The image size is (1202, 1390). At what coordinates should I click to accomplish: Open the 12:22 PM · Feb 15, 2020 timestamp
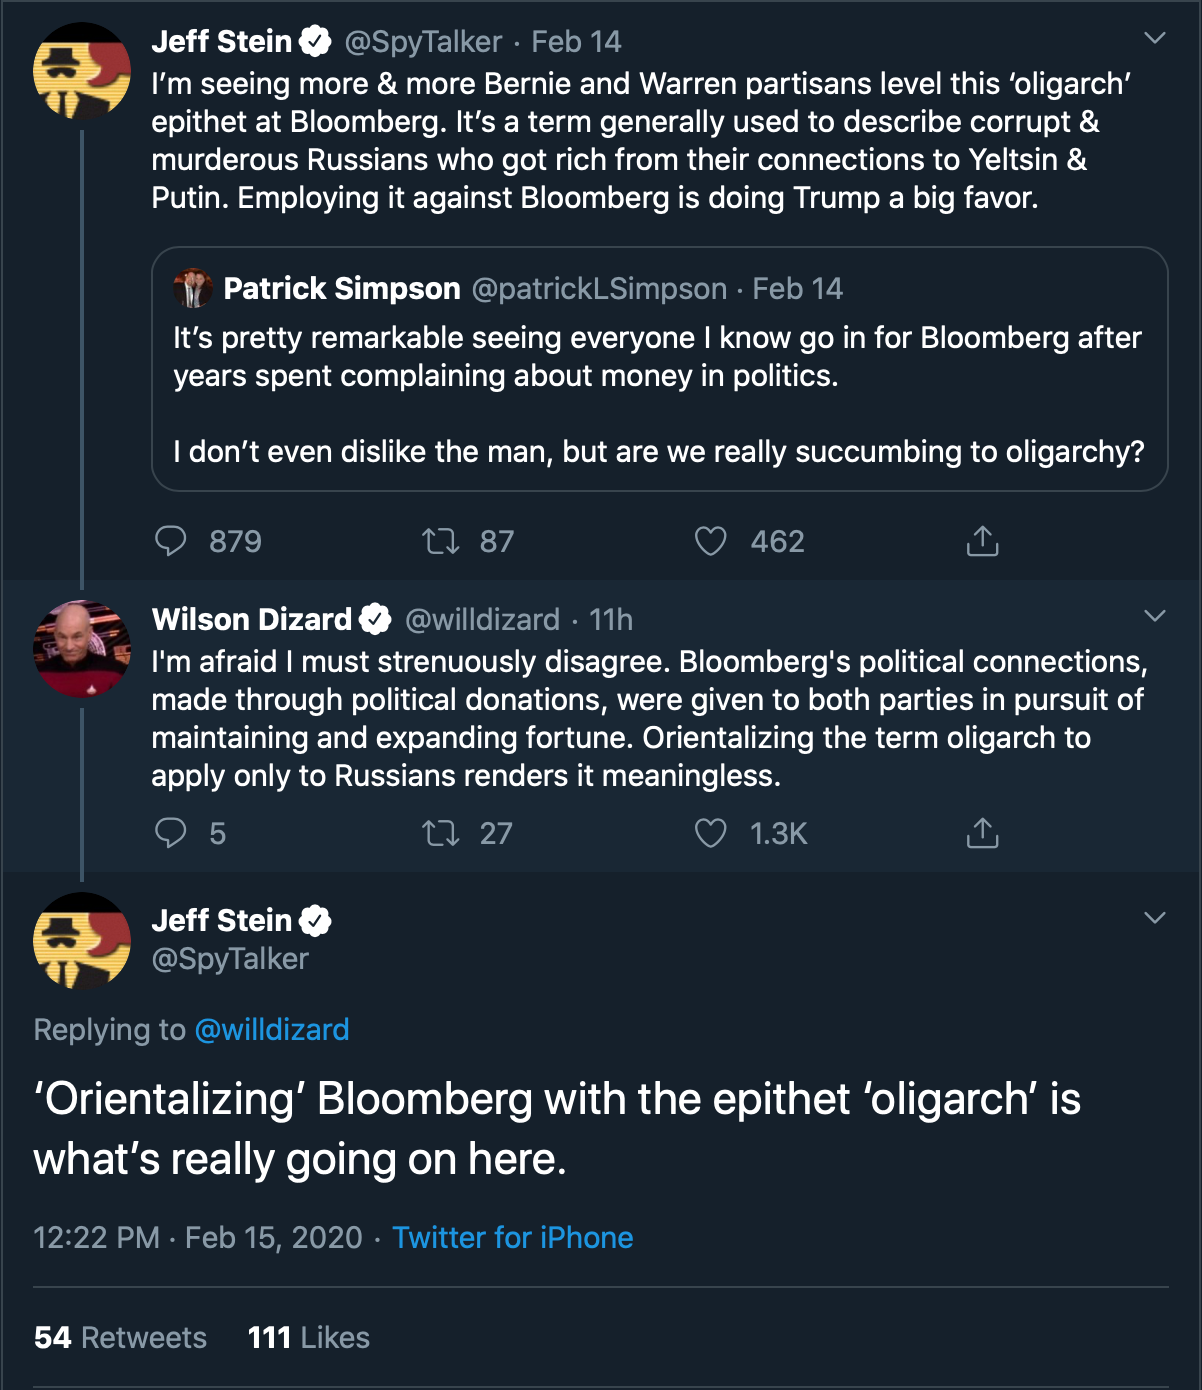tap(197, 1237)
